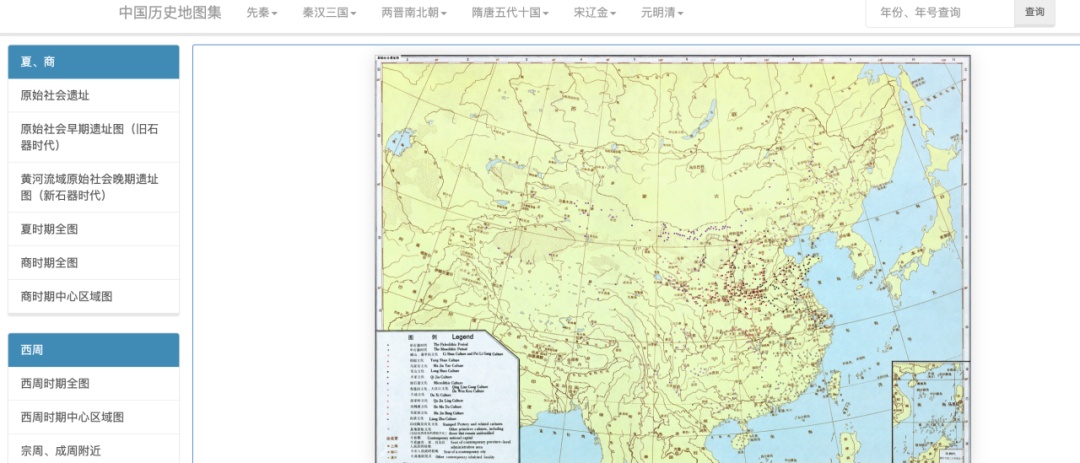
Task: Open 黄河流域原始社会晚期遗址图(新石器时代) entry
Action: [x=94, y=187]
